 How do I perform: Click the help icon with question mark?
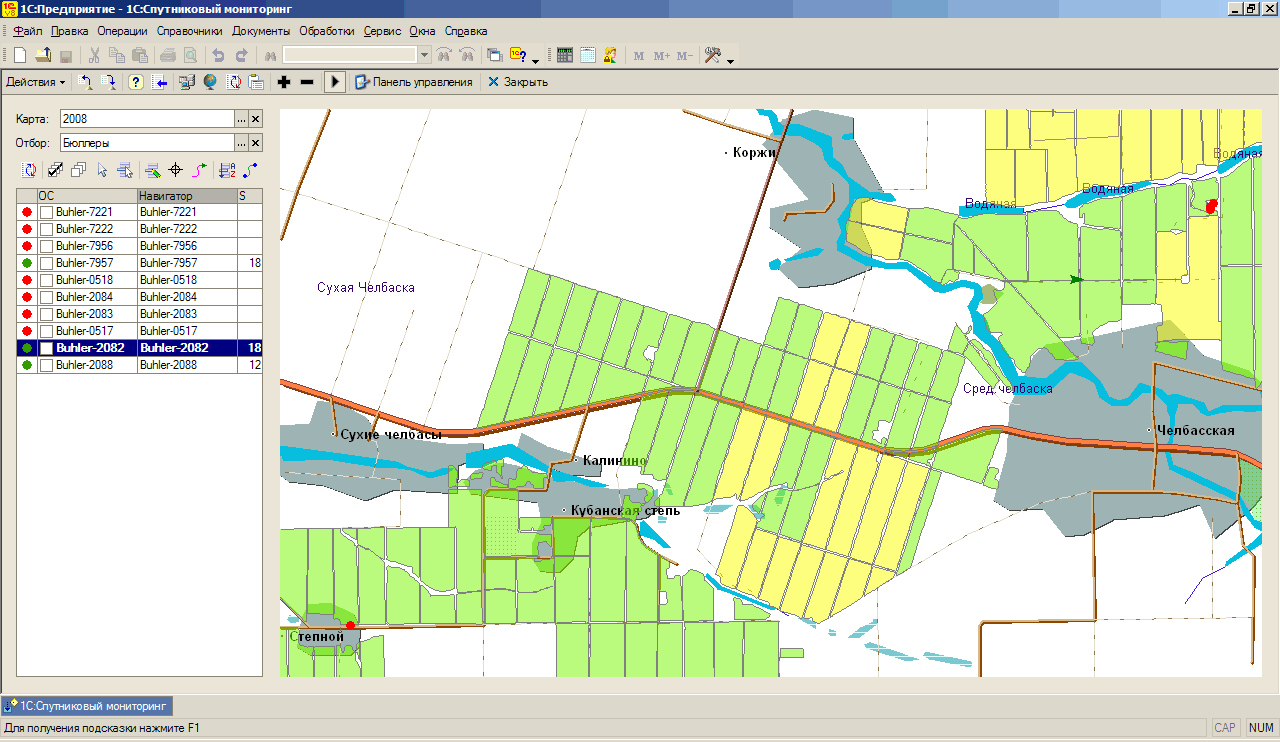[x=519, y=56]
